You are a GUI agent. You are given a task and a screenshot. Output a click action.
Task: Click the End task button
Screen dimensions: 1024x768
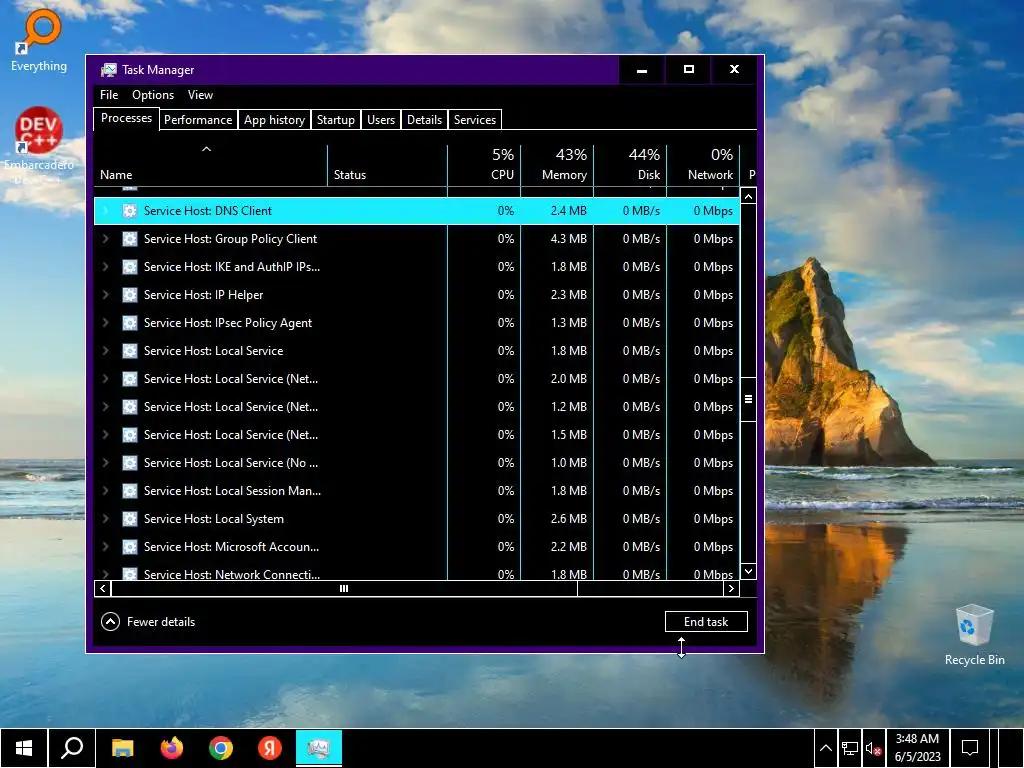706,622
